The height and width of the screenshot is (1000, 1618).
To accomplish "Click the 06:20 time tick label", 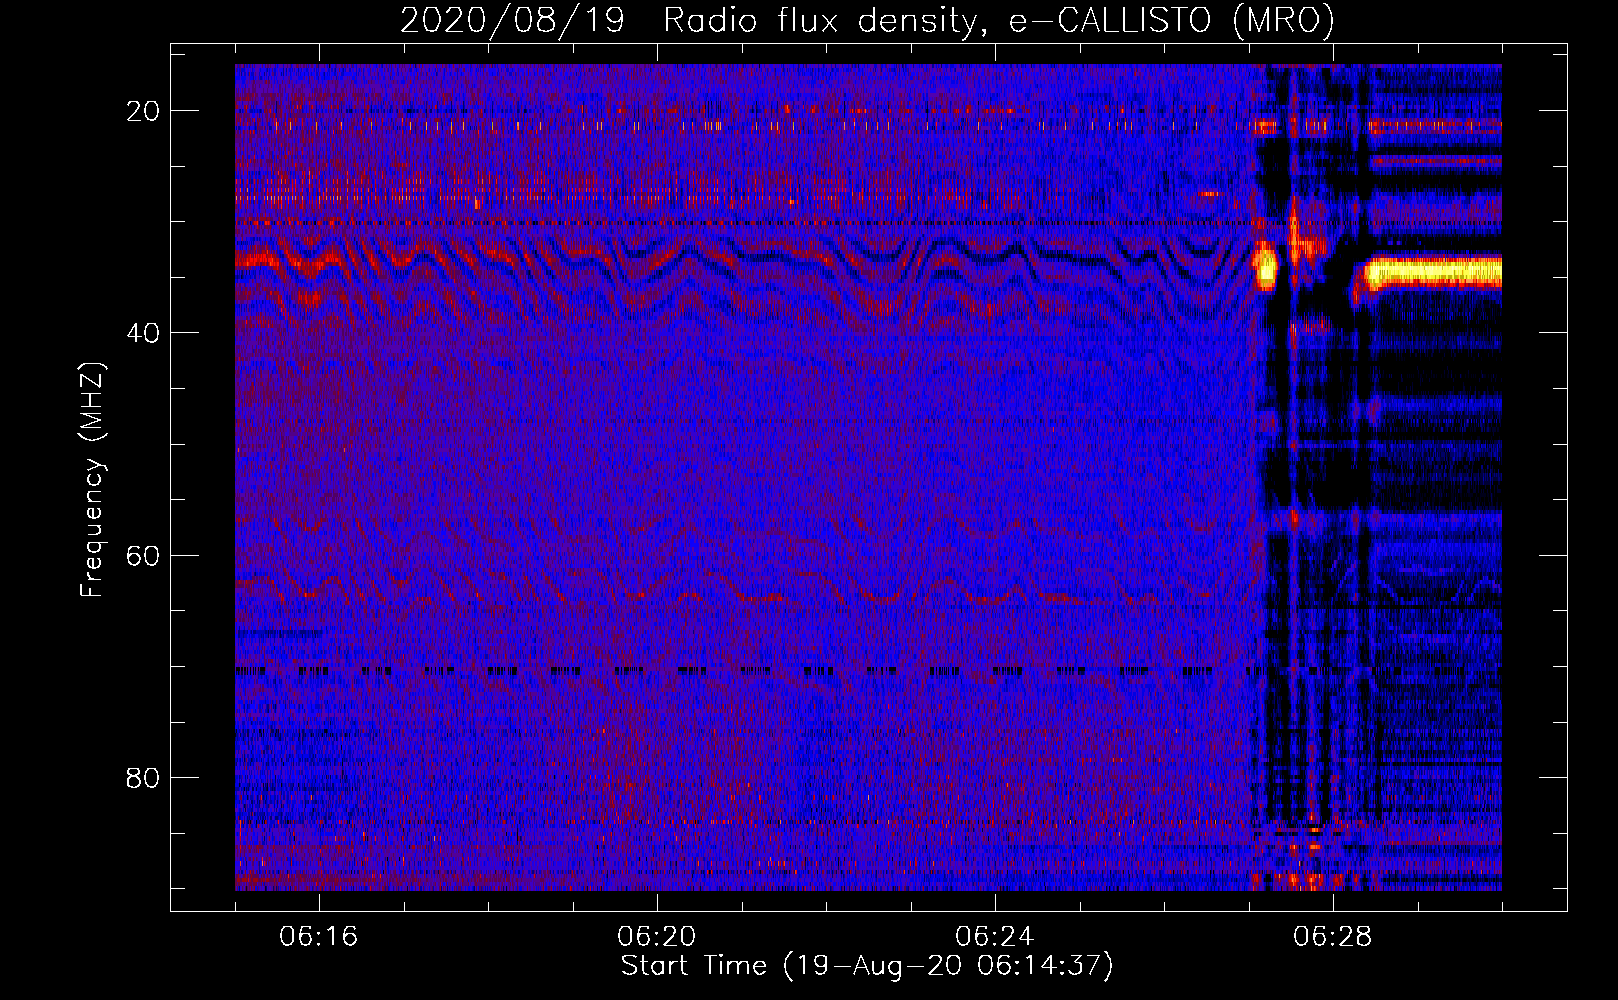I will coord(656,937).
